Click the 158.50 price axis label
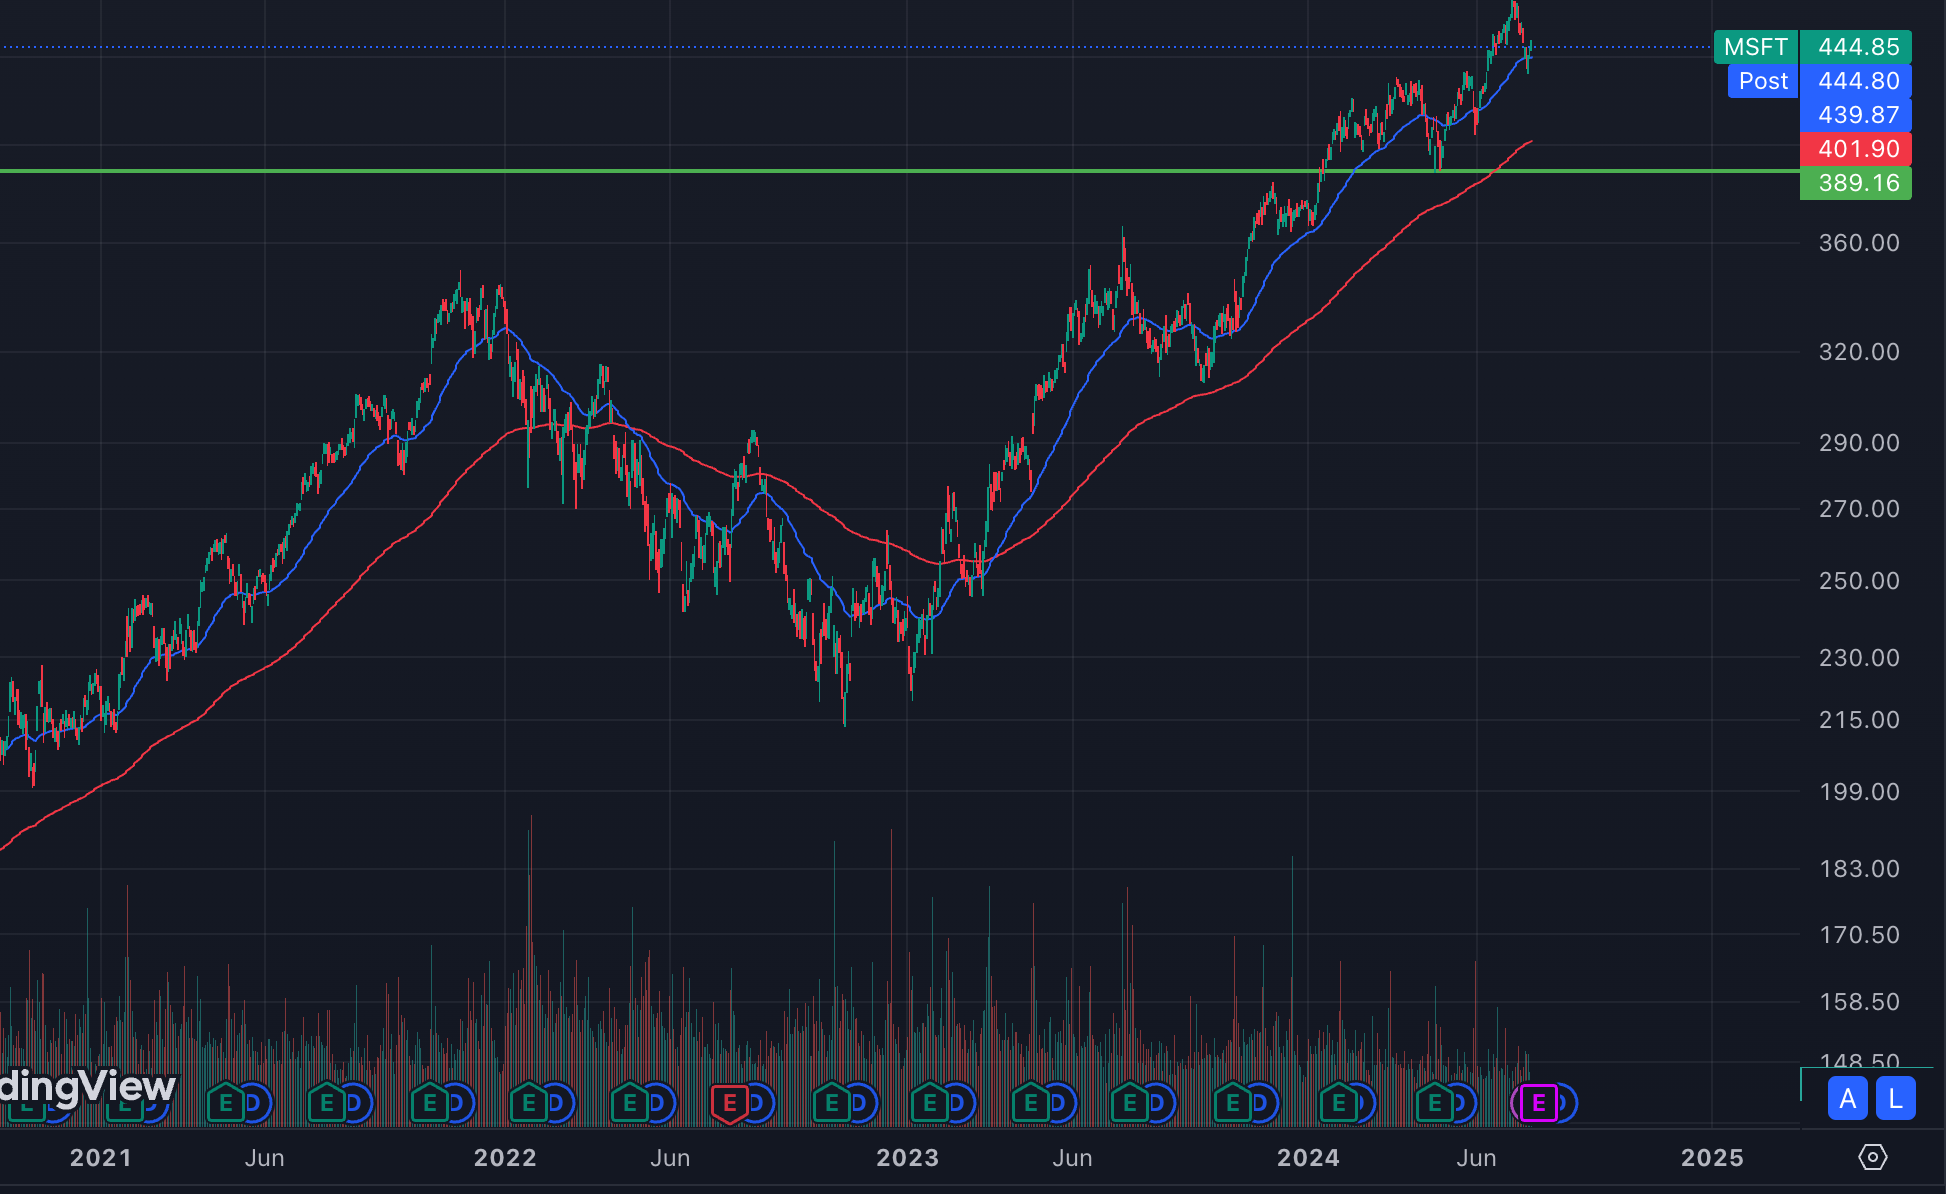 (x=1859, y=1002)
